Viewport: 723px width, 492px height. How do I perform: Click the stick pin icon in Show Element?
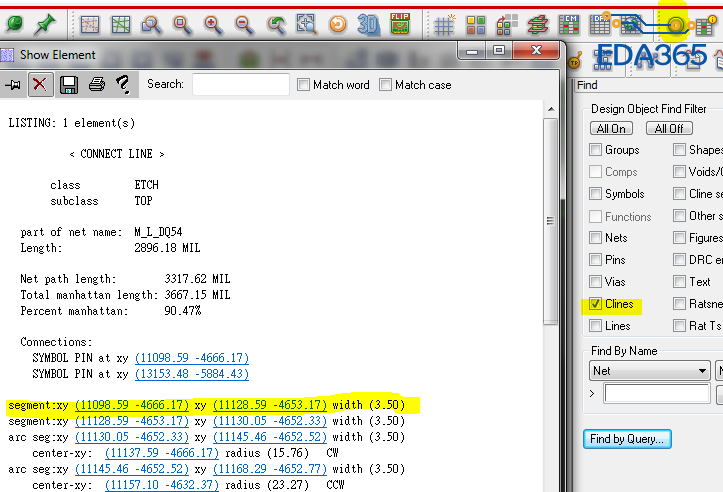click(x=13, y=84)
